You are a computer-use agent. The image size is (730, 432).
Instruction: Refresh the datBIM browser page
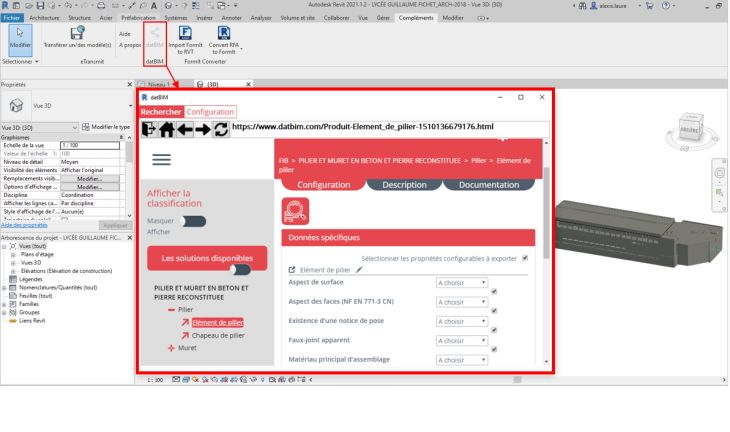(x=221, y=129)
